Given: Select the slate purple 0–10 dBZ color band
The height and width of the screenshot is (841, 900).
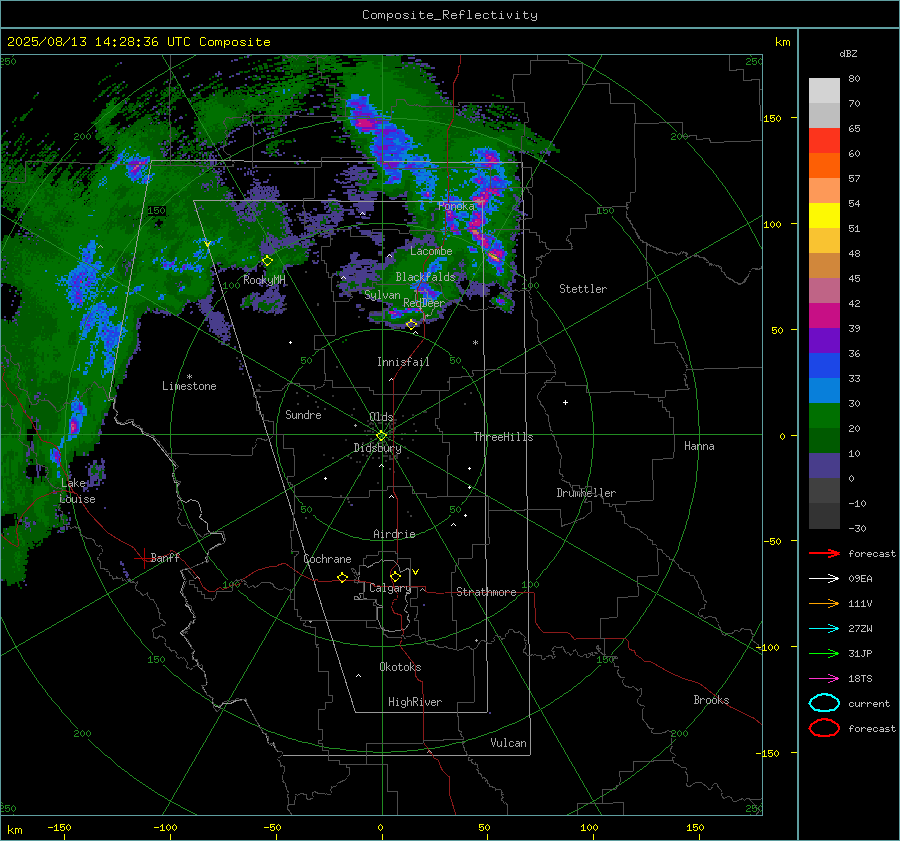Looking at the screenshot, I should (x=824, y=466).
